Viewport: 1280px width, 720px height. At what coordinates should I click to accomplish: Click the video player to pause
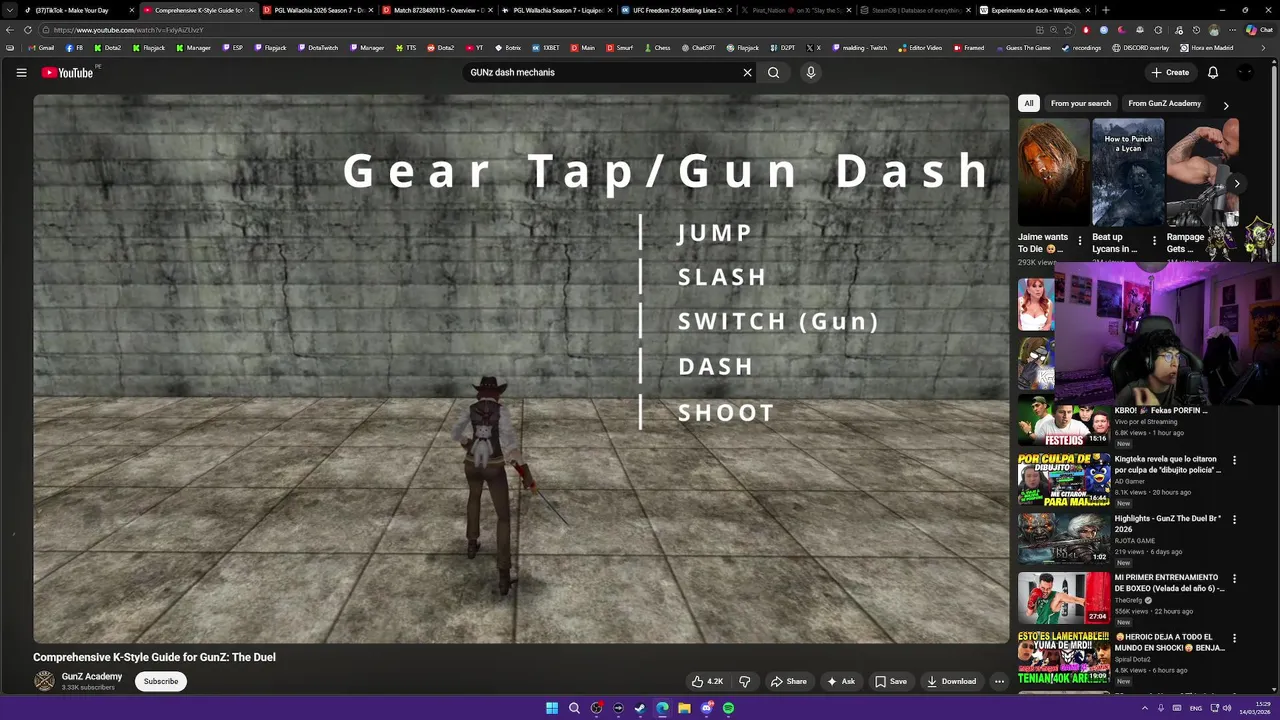521,369
